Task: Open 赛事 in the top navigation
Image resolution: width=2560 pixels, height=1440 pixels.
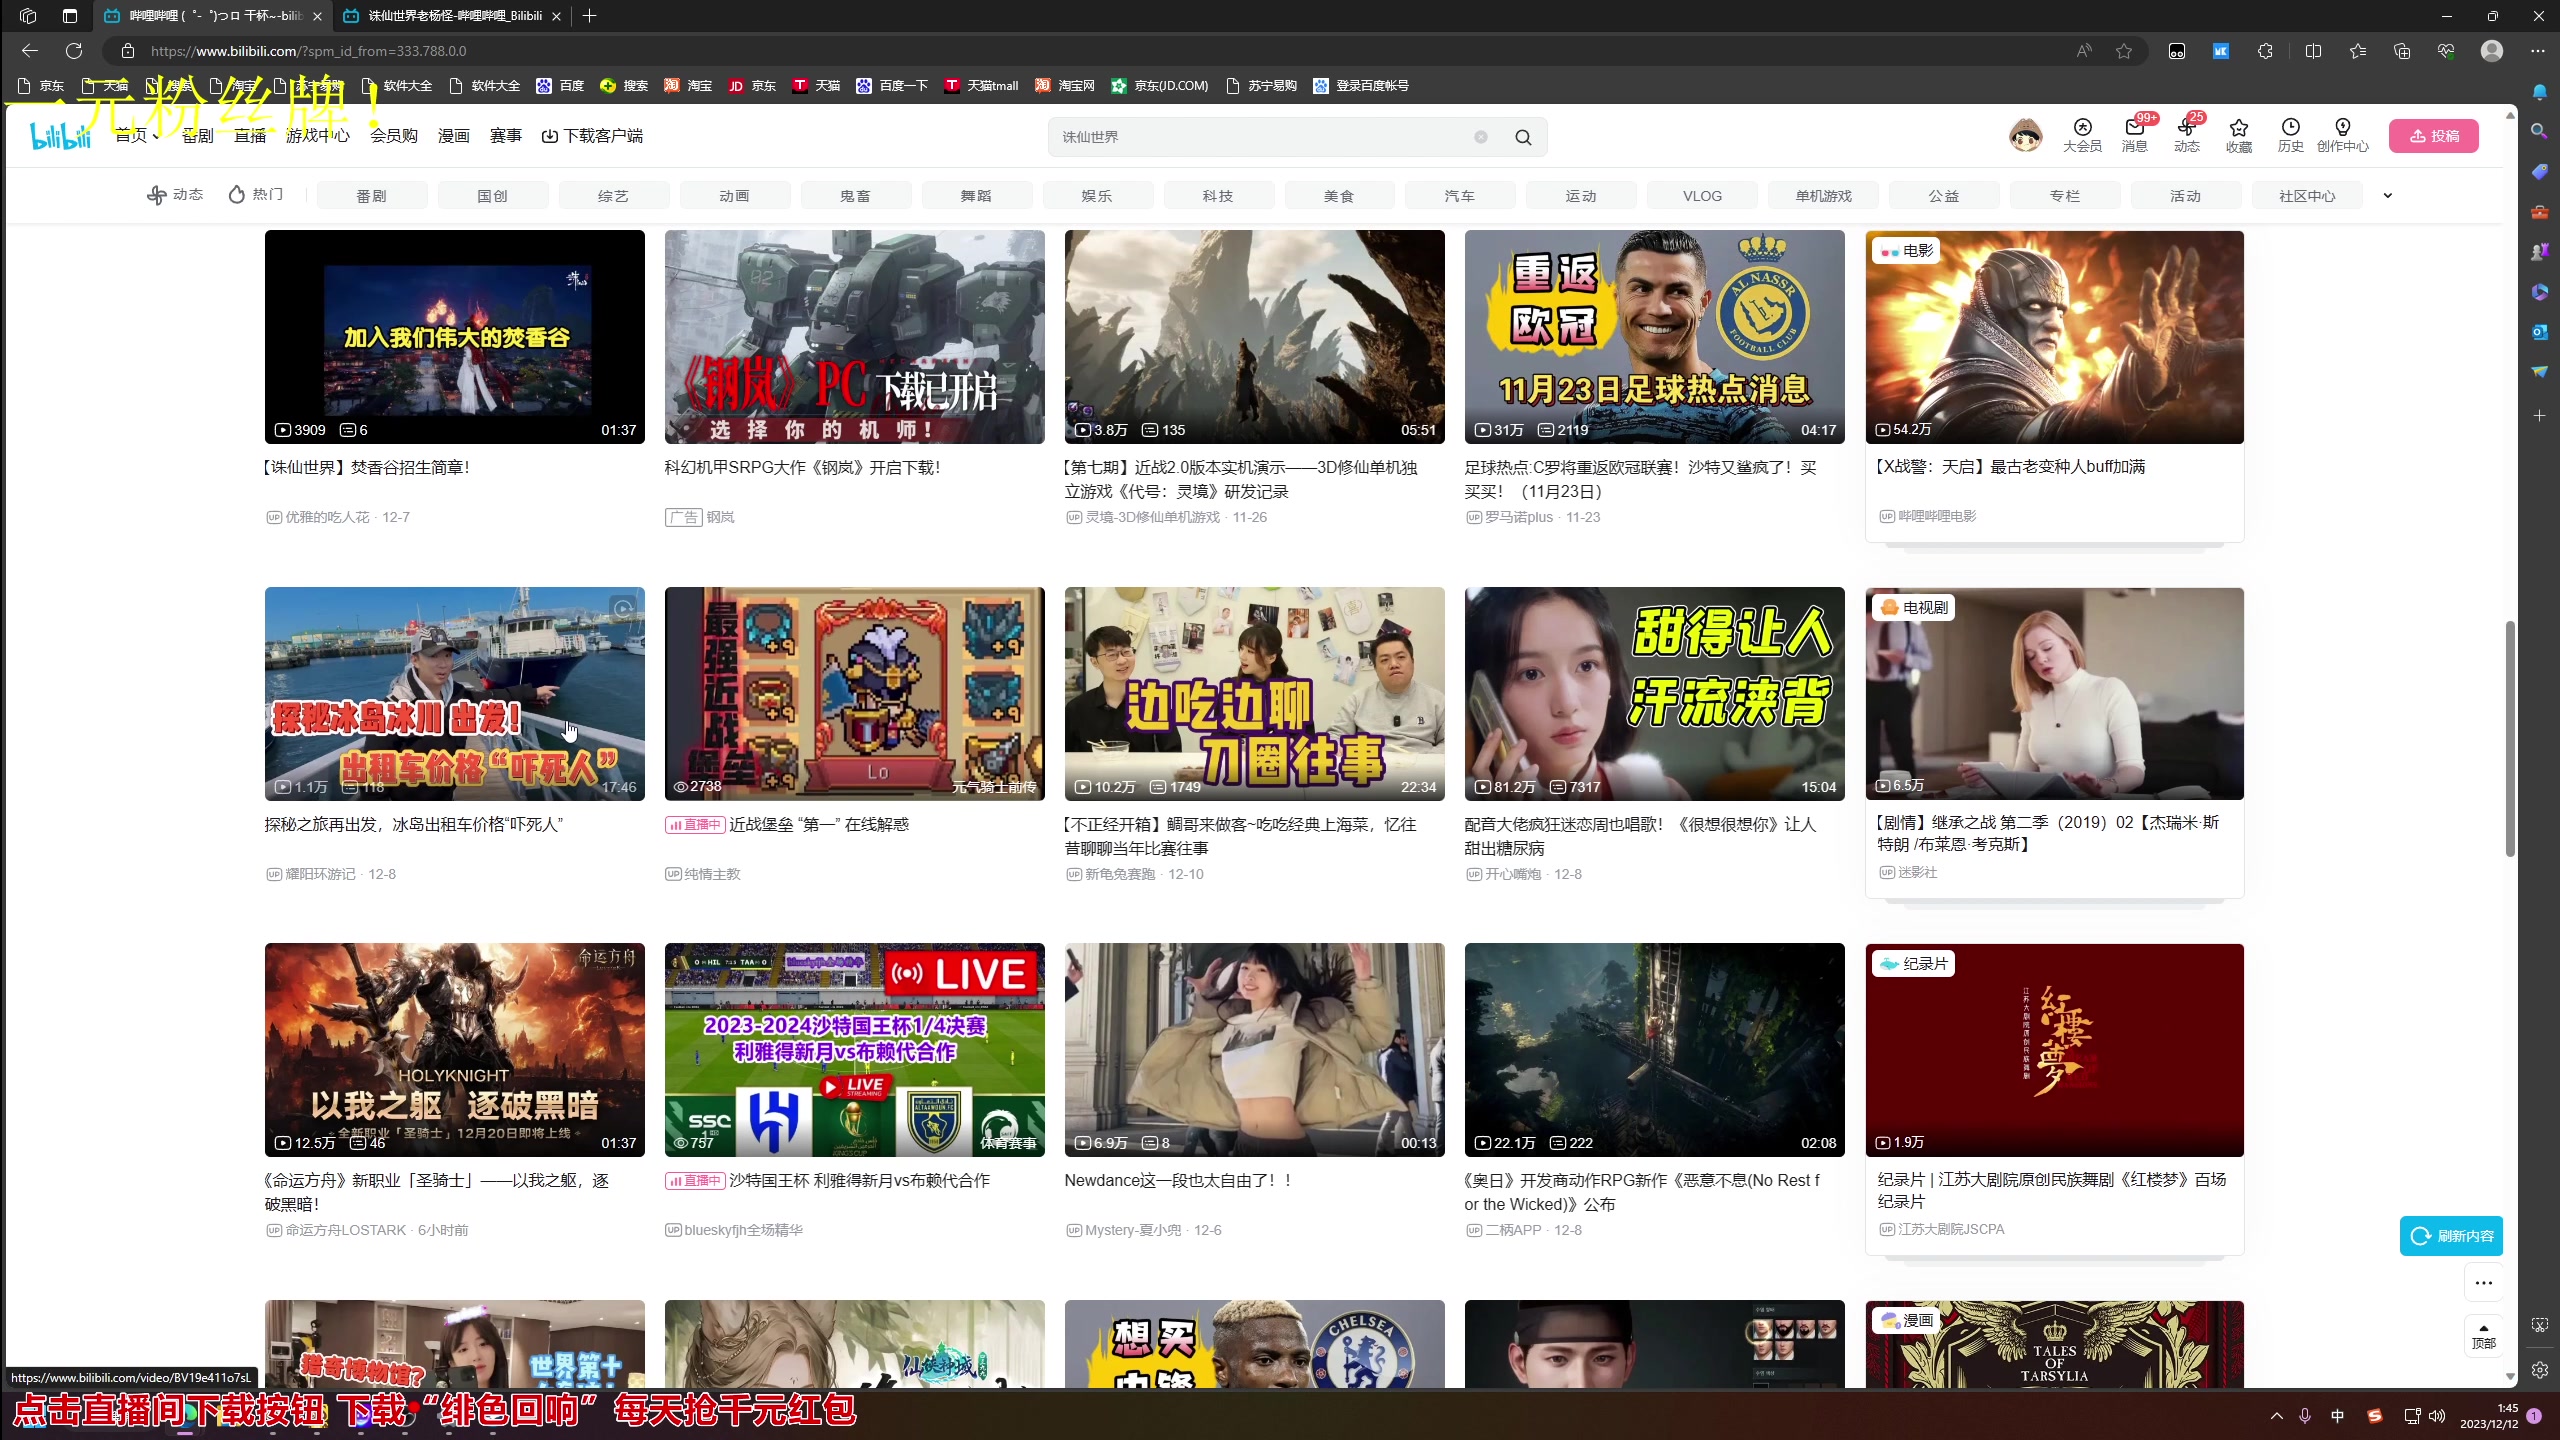Action: (x=506, y=136)
